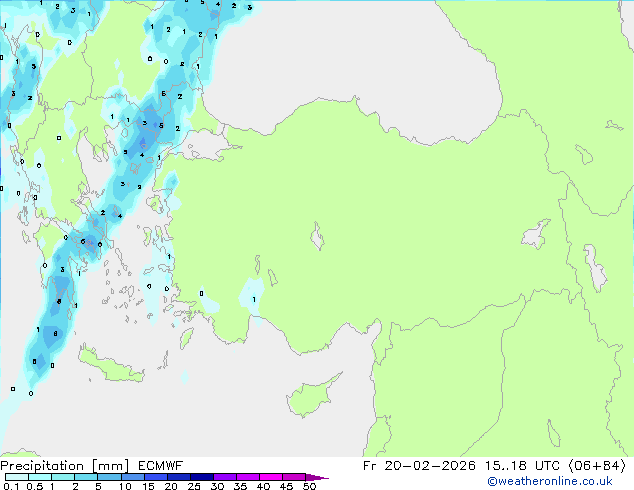Click the (06+84) forecast run label

pos(597,466)
